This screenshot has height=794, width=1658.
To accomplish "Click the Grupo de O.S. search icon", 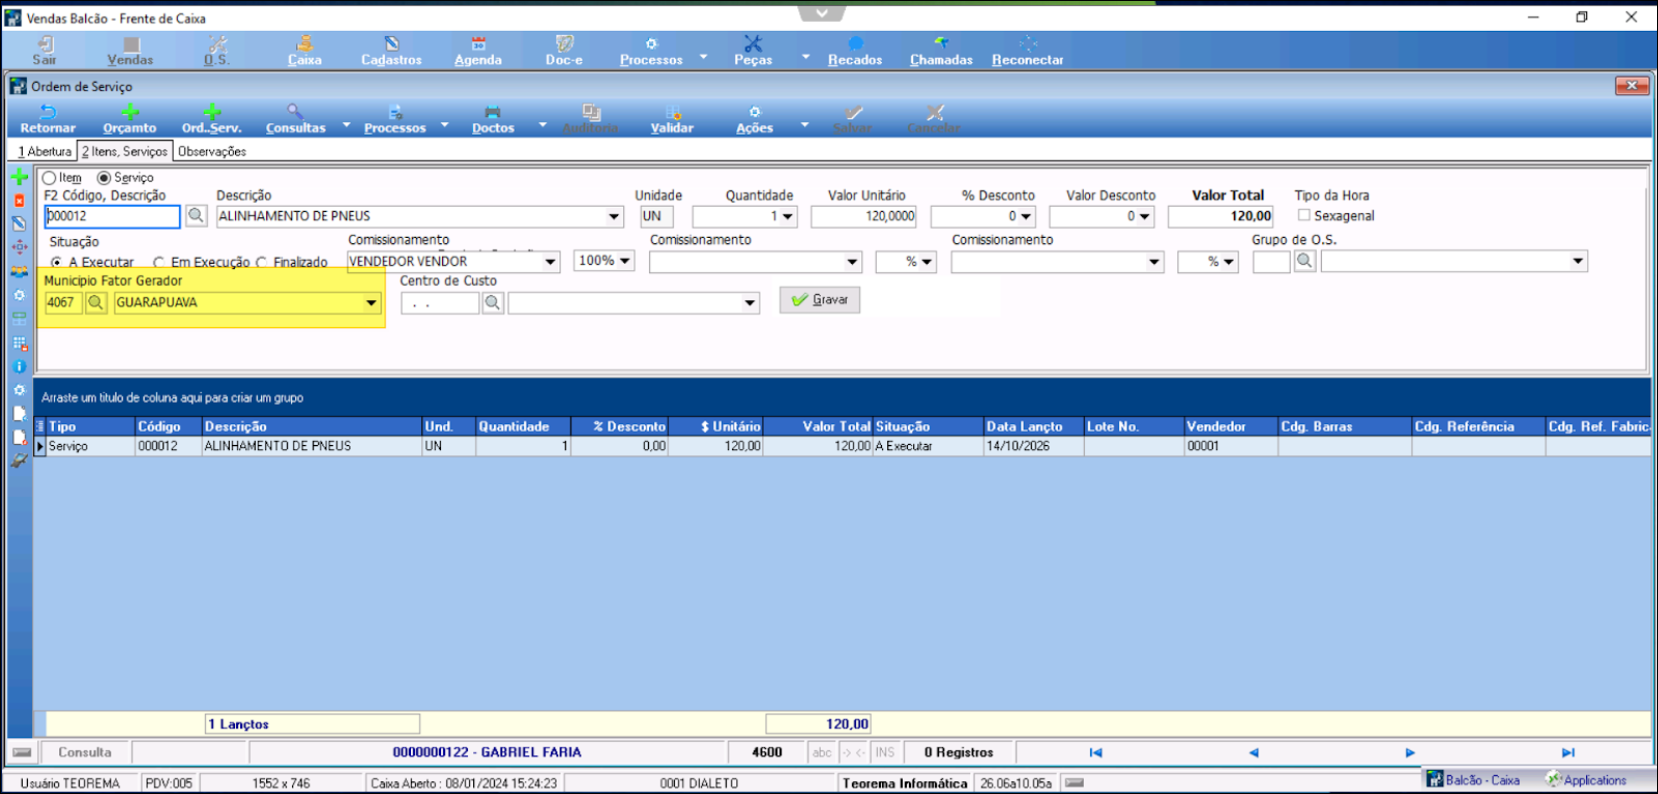I will (1305, 261).
